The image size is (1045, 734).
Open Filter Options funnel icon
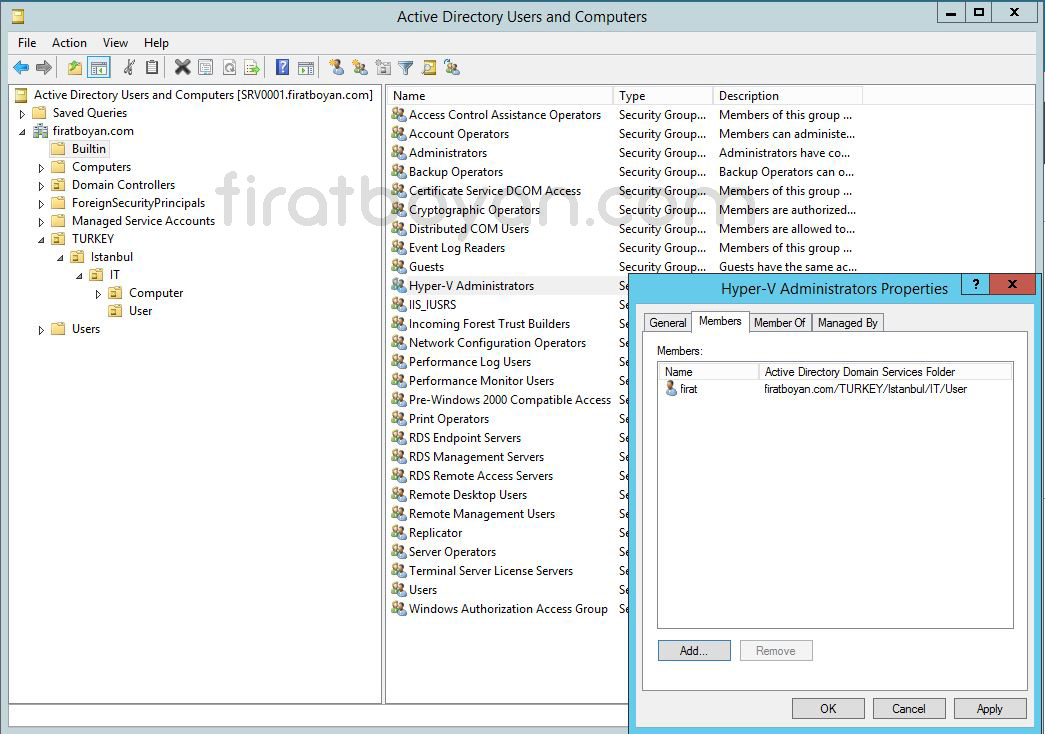pyautogui.click(x=406, y=67)
